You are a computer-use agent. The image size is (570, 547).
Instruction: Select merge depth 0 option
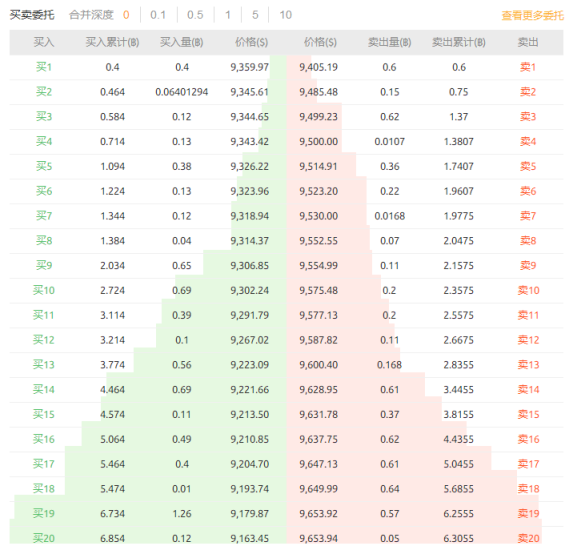(x=126, y=15)
